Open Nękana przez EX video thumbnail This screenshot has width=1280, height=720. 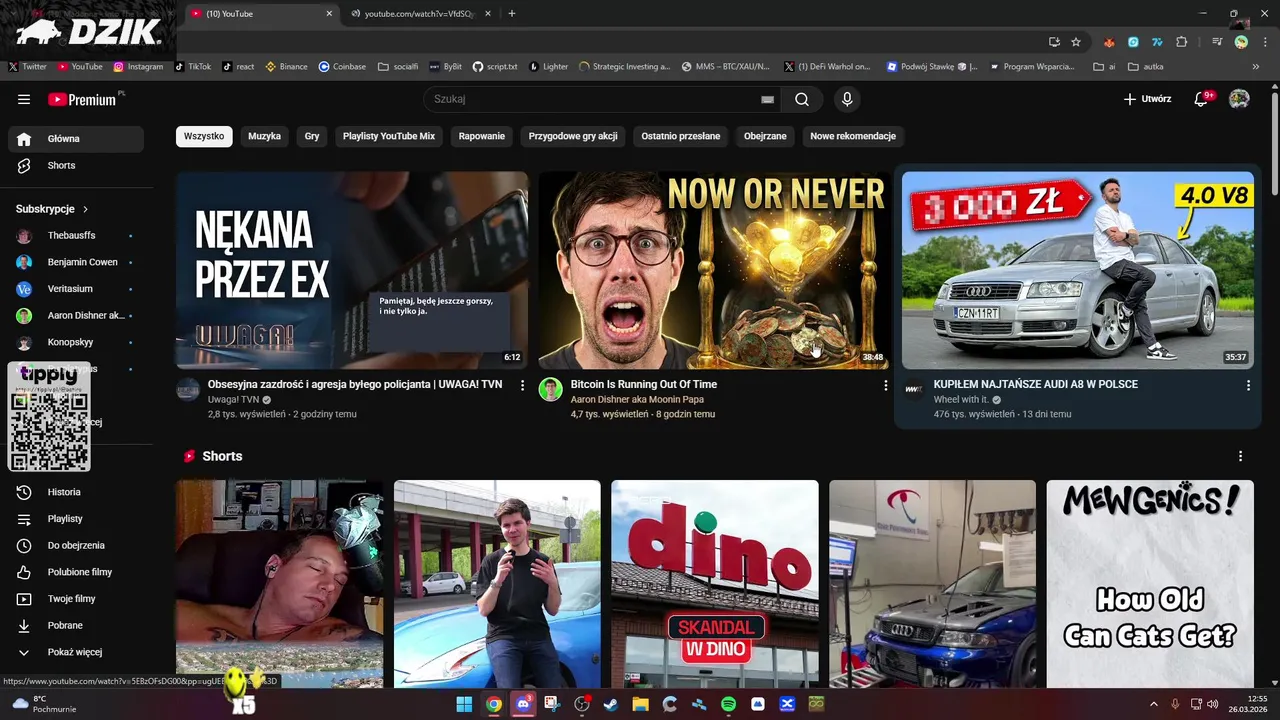(352, 270)
